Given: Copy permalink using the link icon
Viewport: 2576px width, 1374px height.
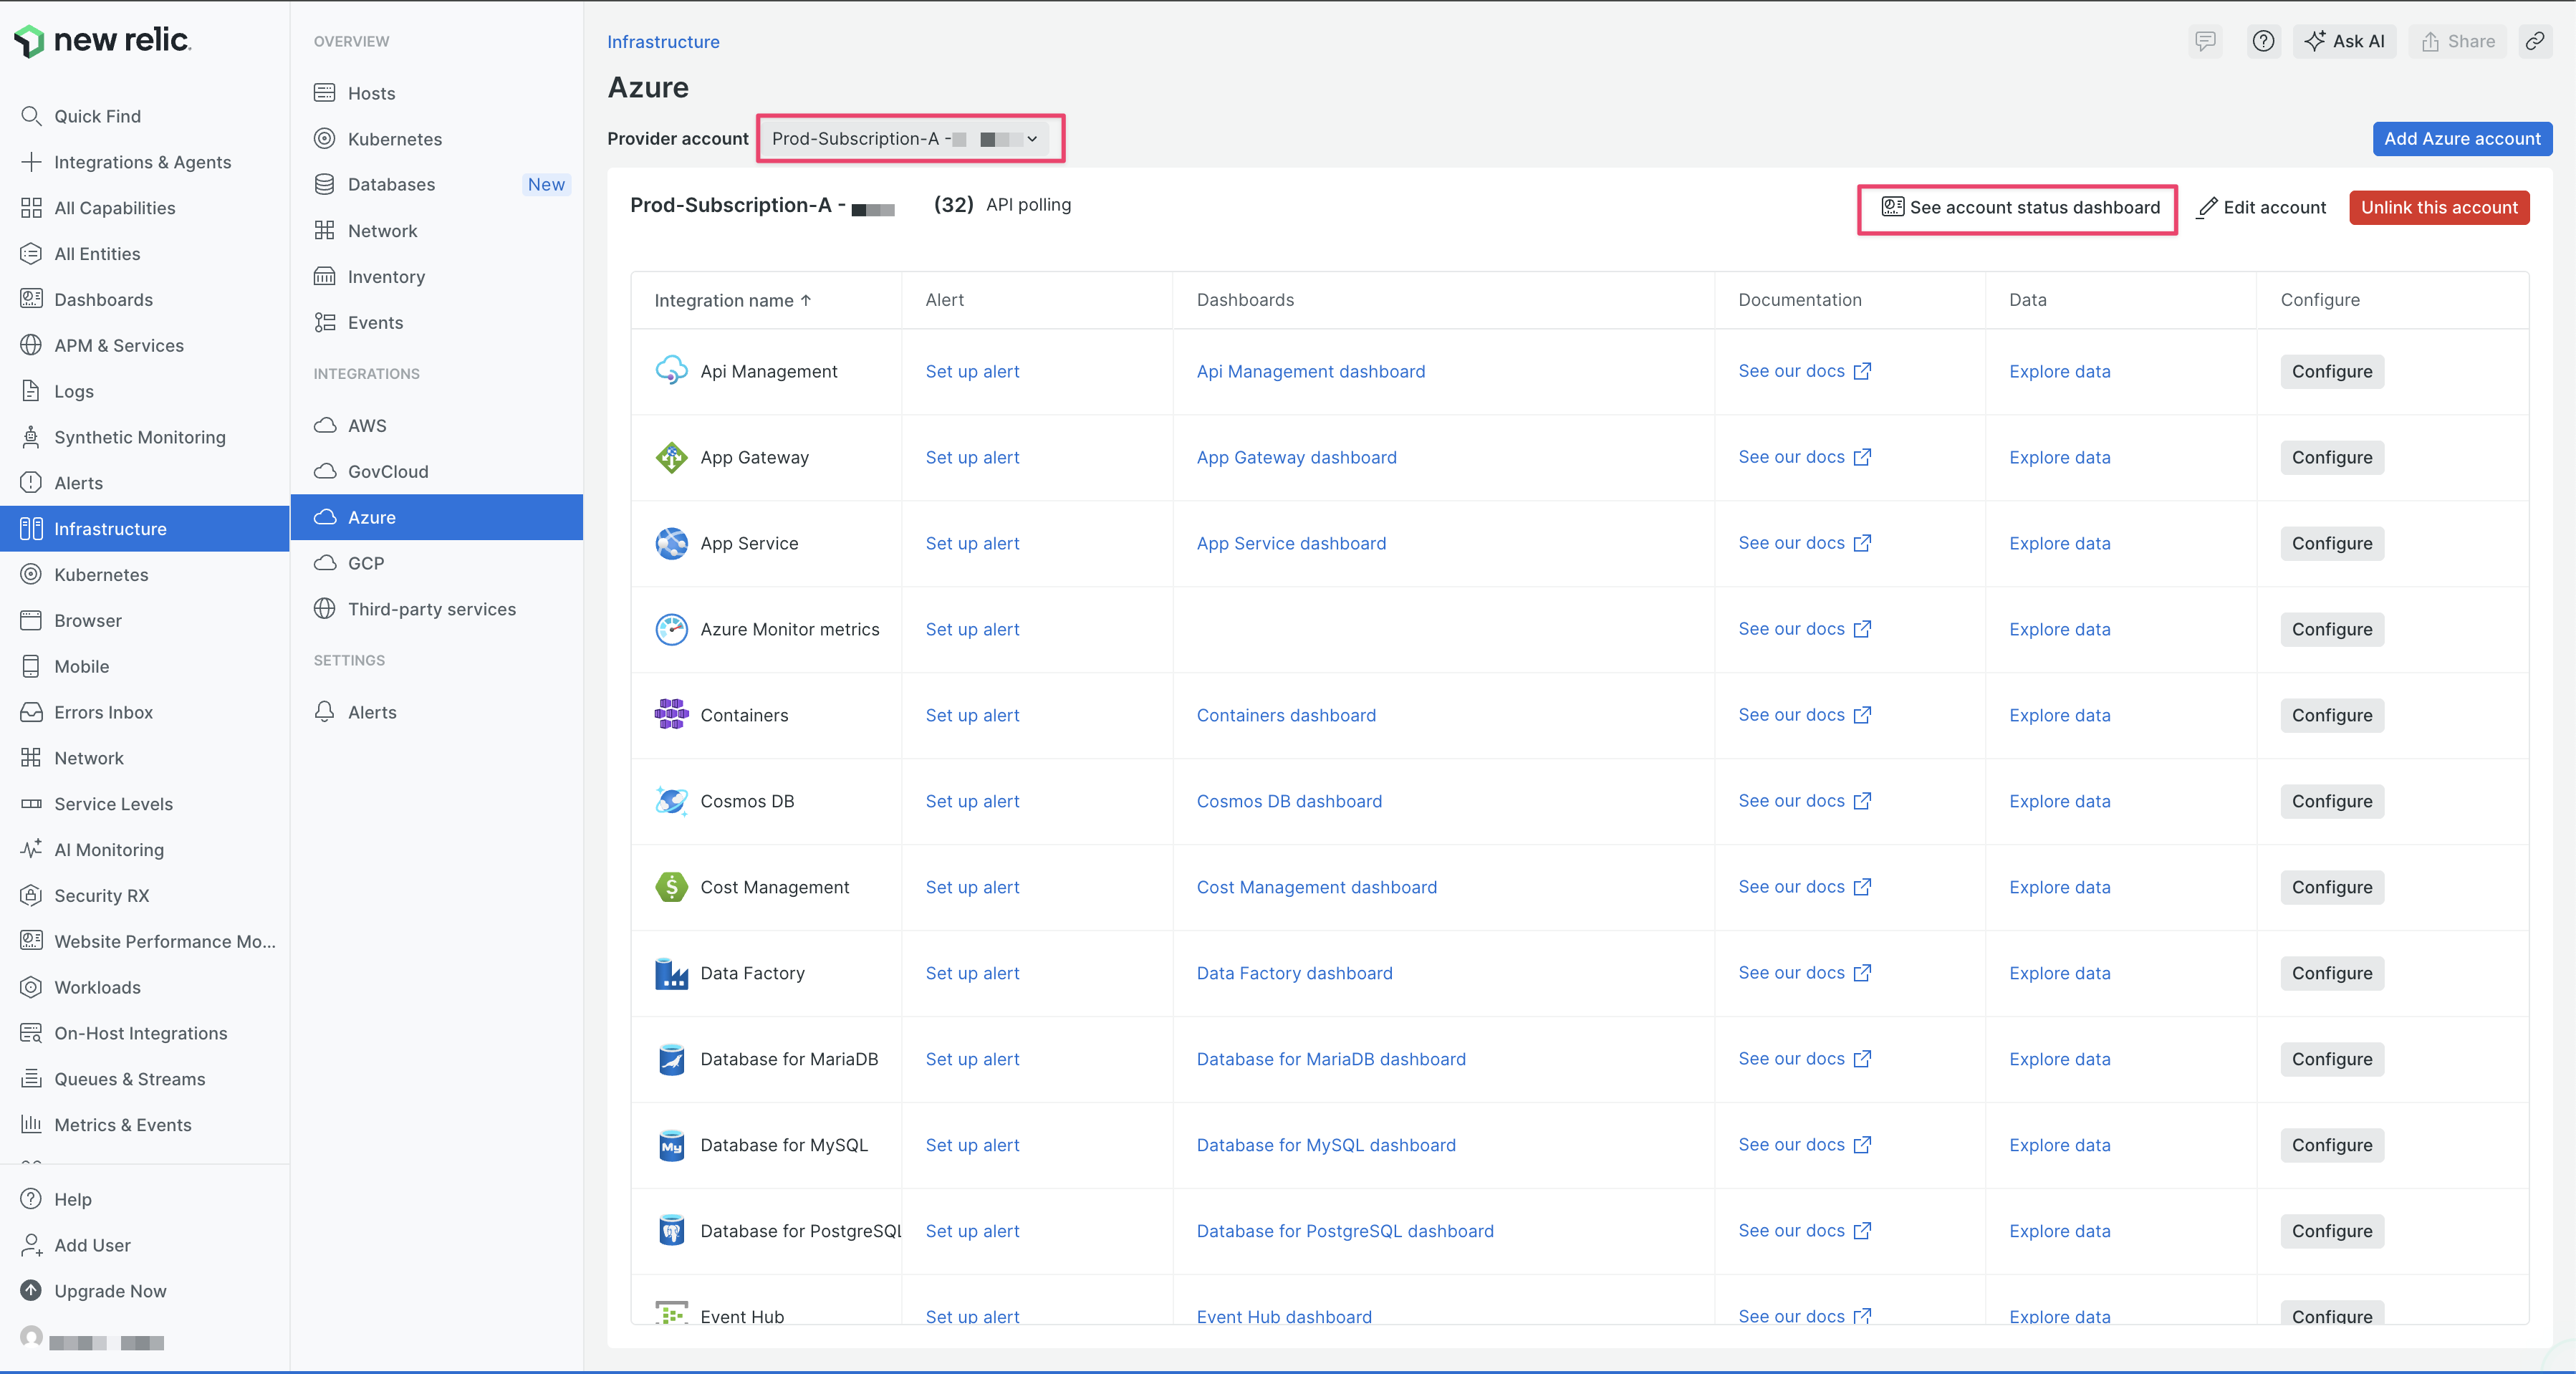Looking at the screenshot, I should click(x=2534, y=41).
